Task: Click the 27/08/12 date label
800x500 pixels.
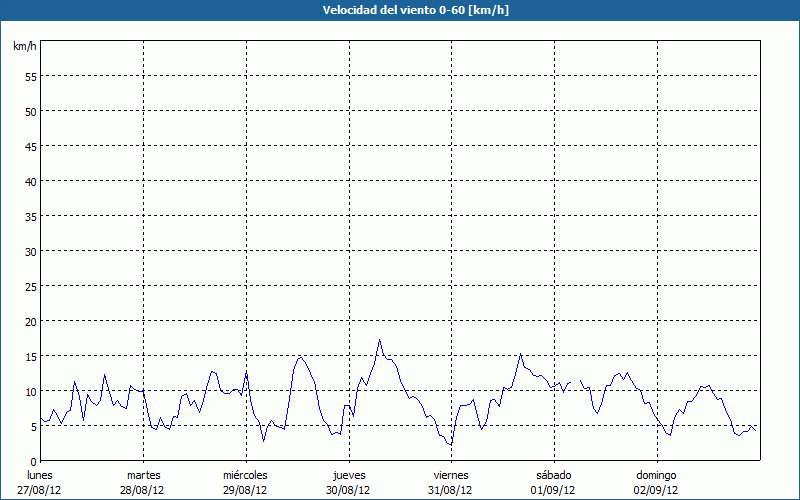Action: click(40, 490)
